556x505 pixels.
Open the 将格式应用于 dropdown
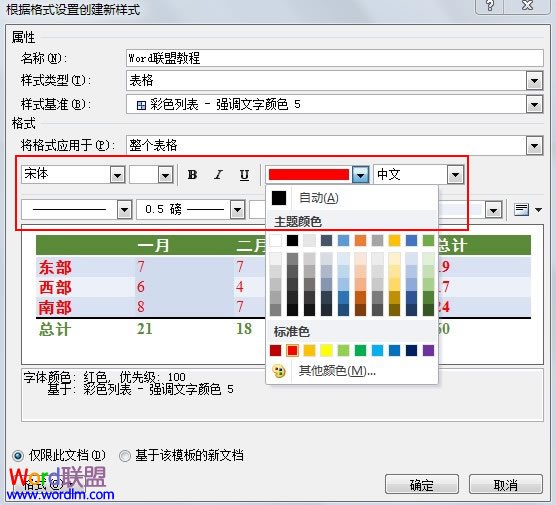point(534,146)
